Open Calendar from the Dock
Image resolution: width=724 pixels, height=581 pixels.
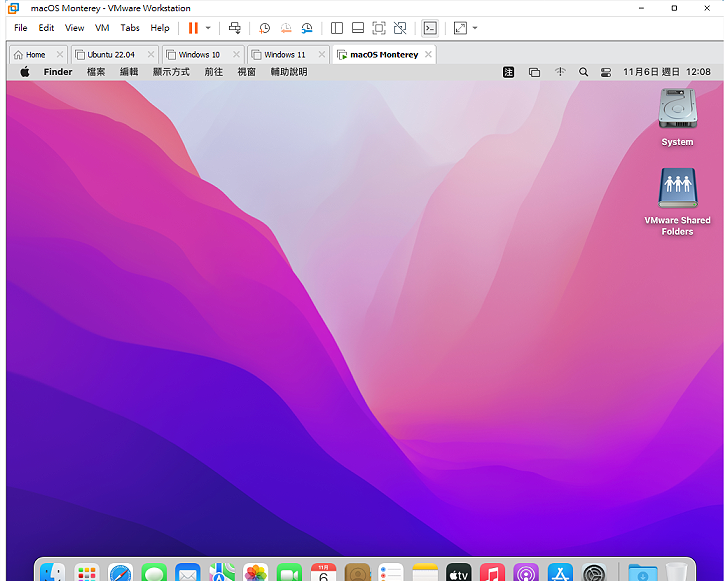tap(323, 572)
